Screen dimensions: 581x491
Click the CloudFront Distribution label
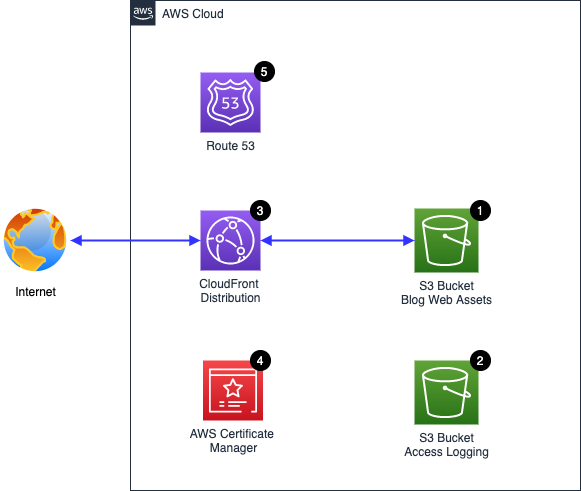pyautogui.click(x=230, y=291)
